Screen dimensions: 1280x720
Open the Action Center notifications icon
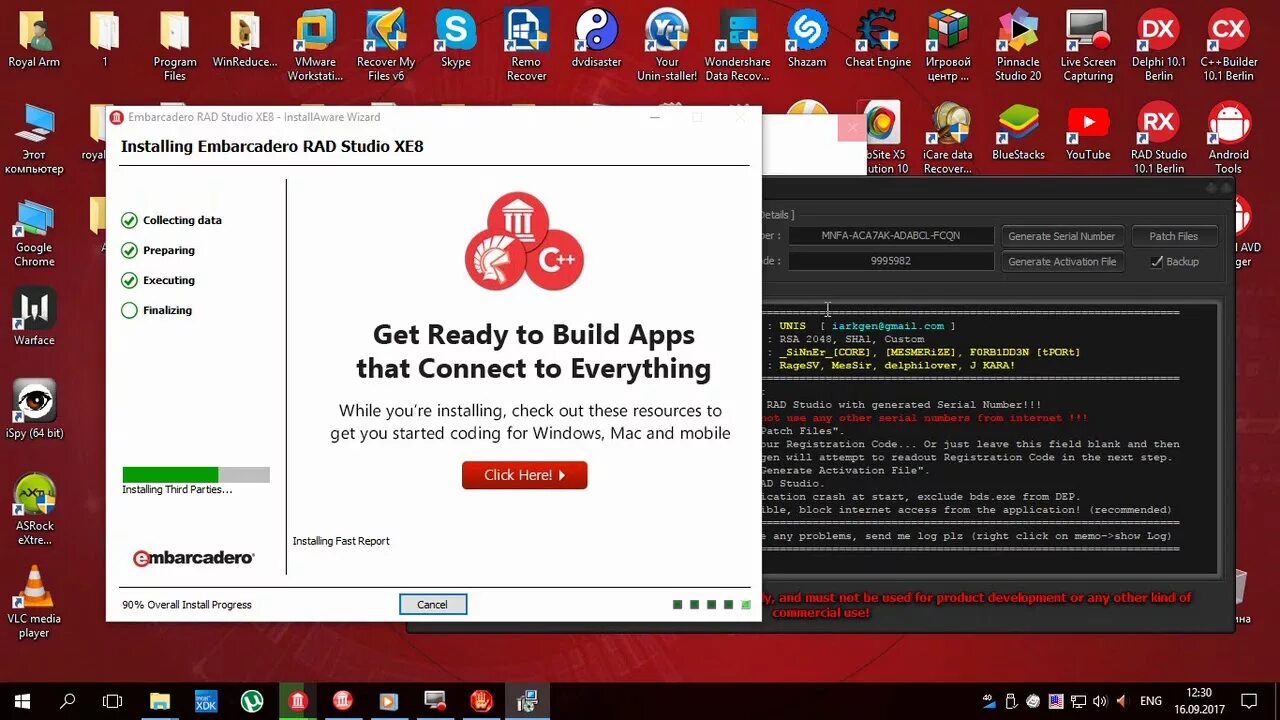pyautogui.click(x=1249, y=701)
